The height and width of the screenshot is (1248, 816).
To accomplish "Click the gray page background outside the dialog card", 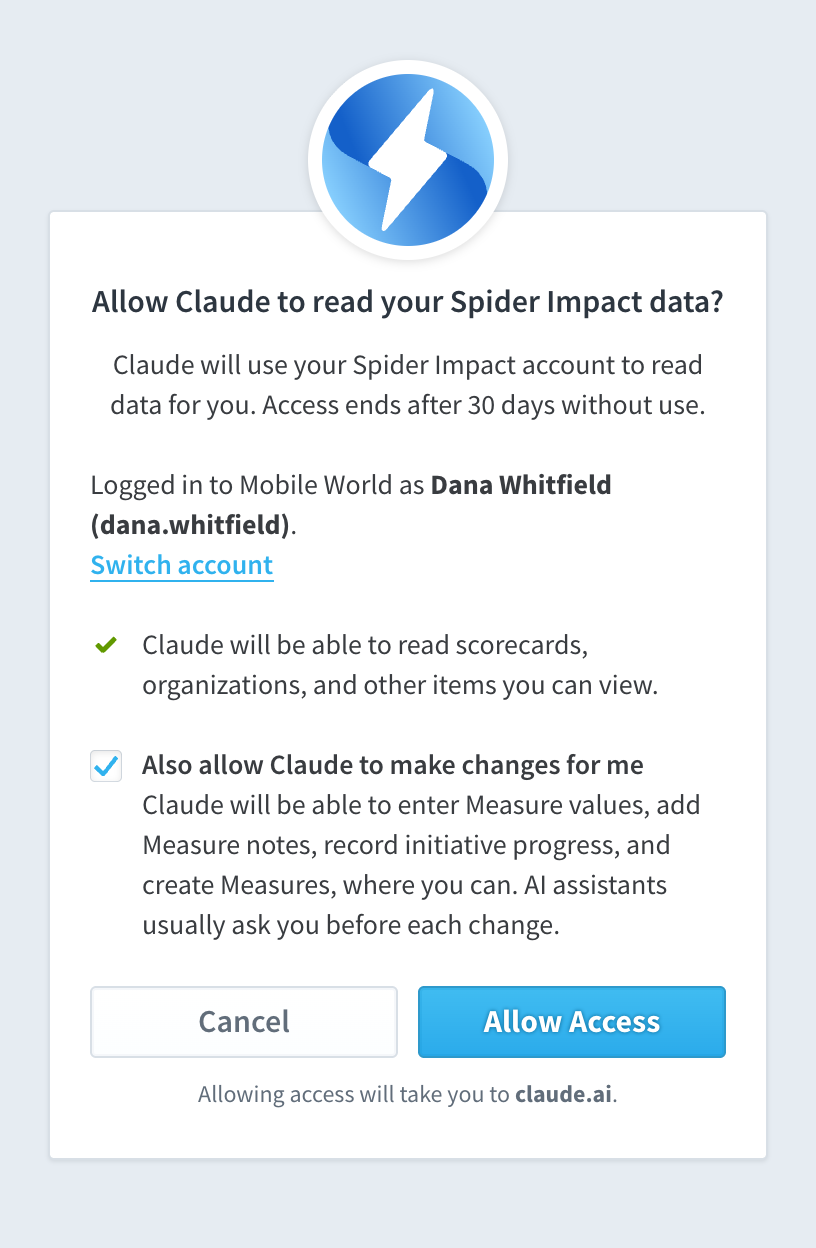I will click(x=408, y=1205).
